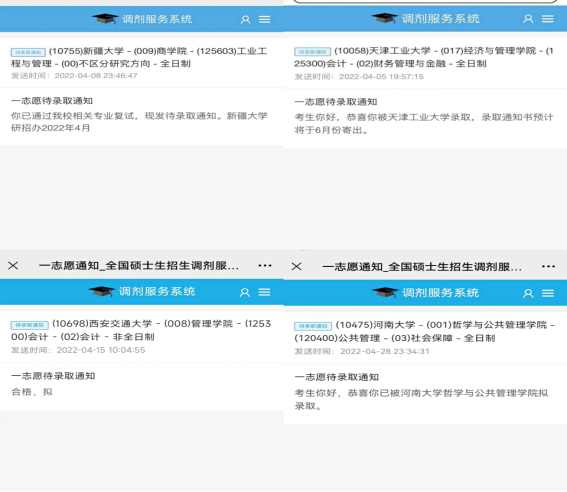Image resolution: width=567 pixels, height=492 pixels.
Task: Open user profile icon in Xi'an Jiaotong panel
Action: (x=245, y=292)
